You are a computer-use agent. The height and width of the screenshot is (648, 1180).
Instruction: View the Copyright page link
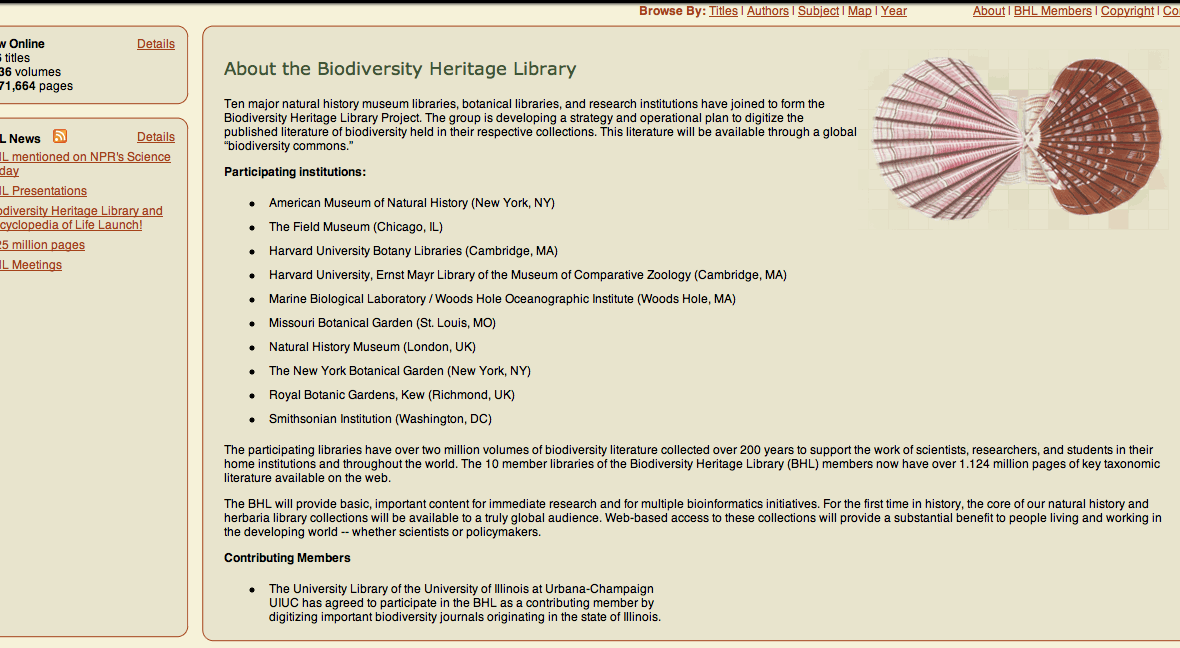pyautogui.click(x=1127, y=11)
